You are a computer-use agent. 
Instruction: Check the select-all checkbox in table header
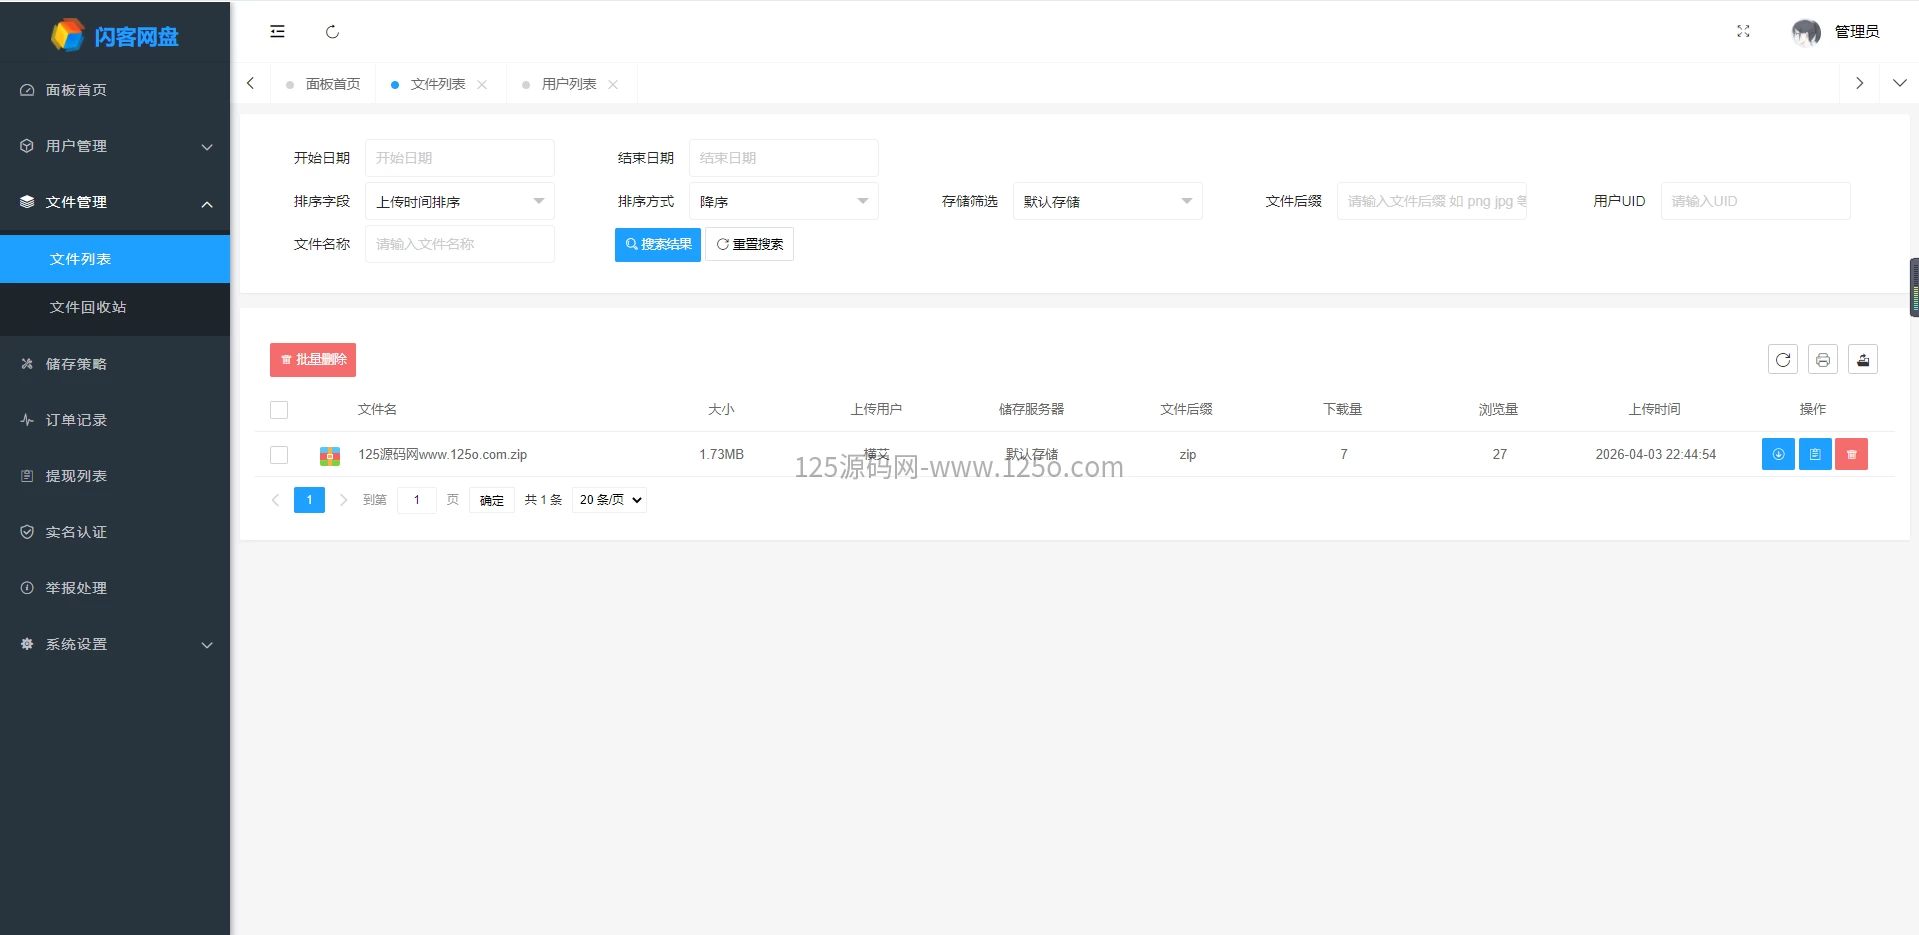[x=279, y=410]
